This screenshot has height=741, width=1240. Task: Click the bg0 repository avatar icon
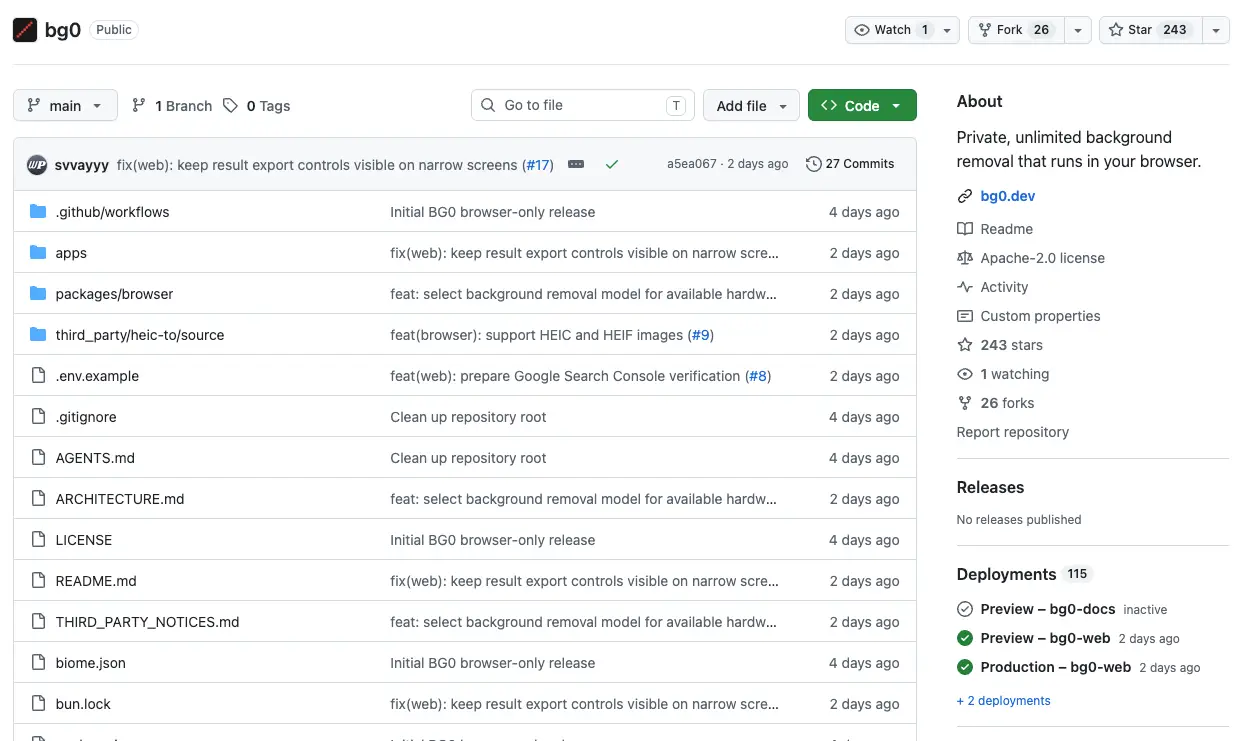(25, 30)
